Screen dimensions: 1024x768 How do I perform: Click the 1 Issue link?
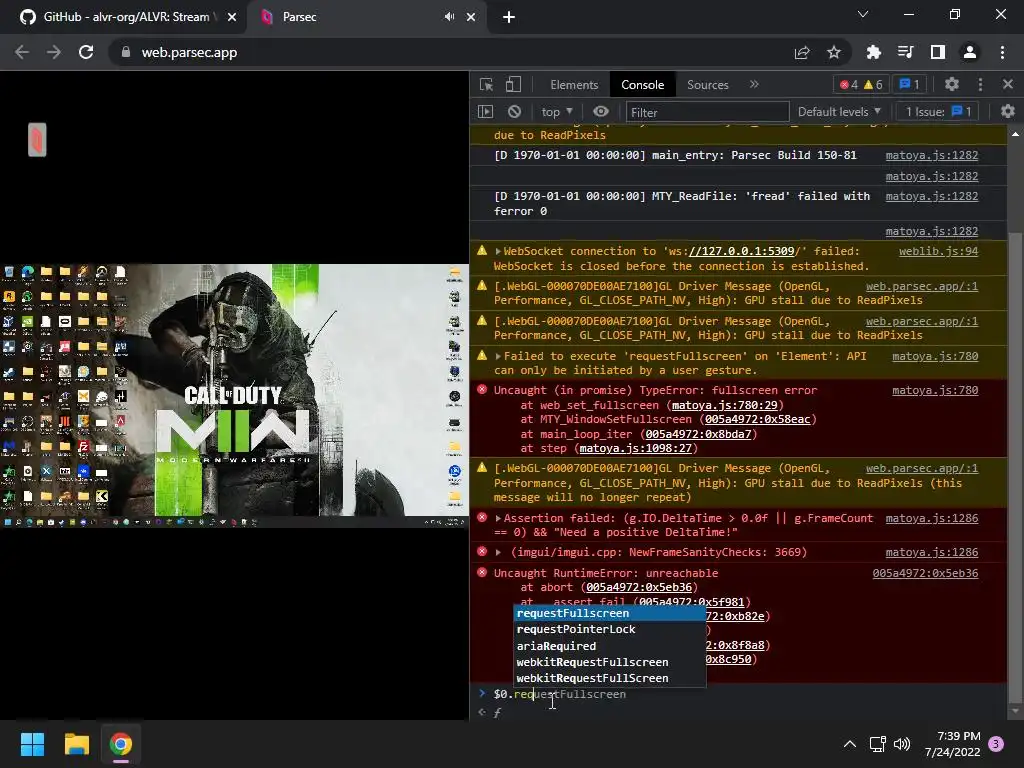938,112
